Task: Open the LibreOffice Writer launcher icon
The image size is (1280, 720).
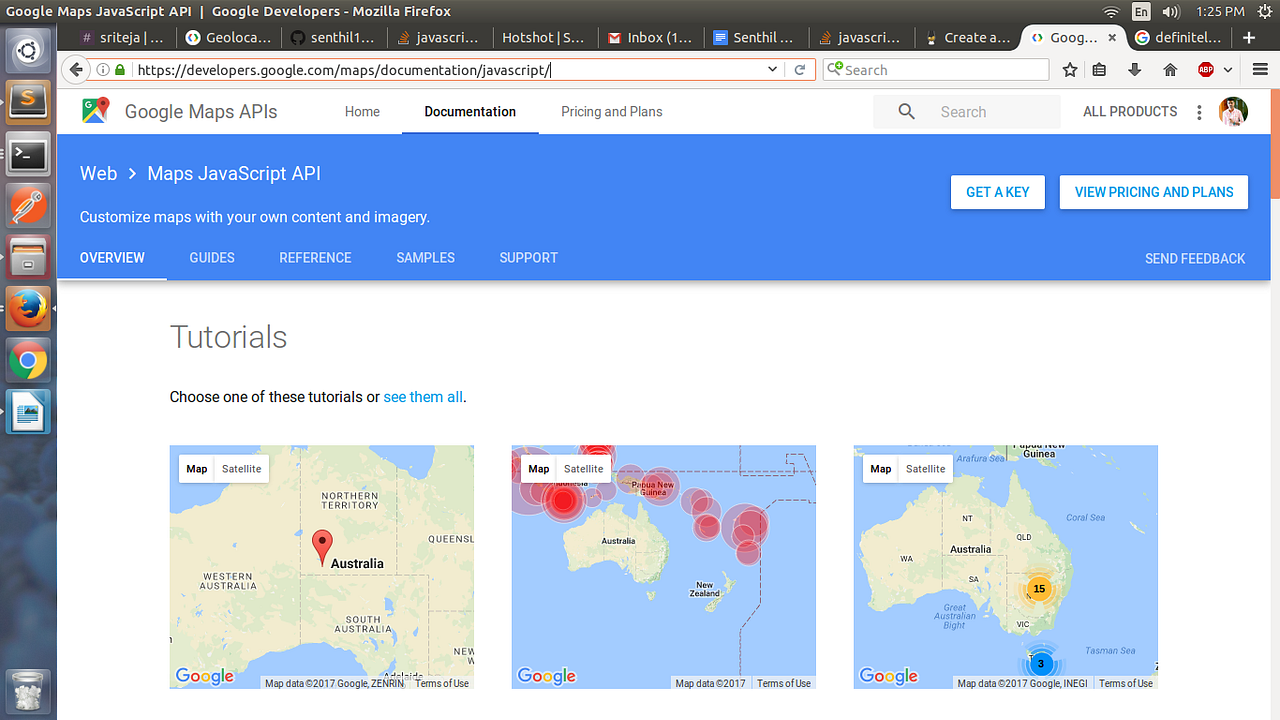Action: (28, 413)
